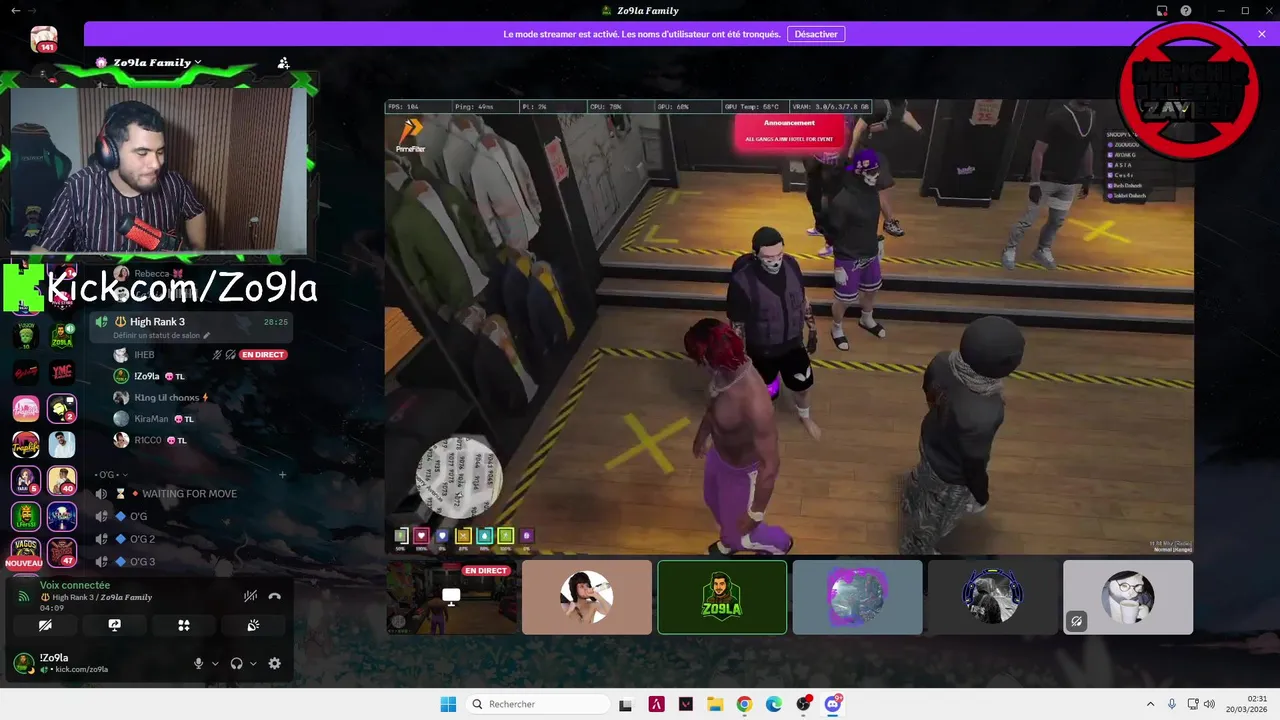Add a channel to O'G category
Viewport: 1280px width, 720px height.
(x=283, y=474)
